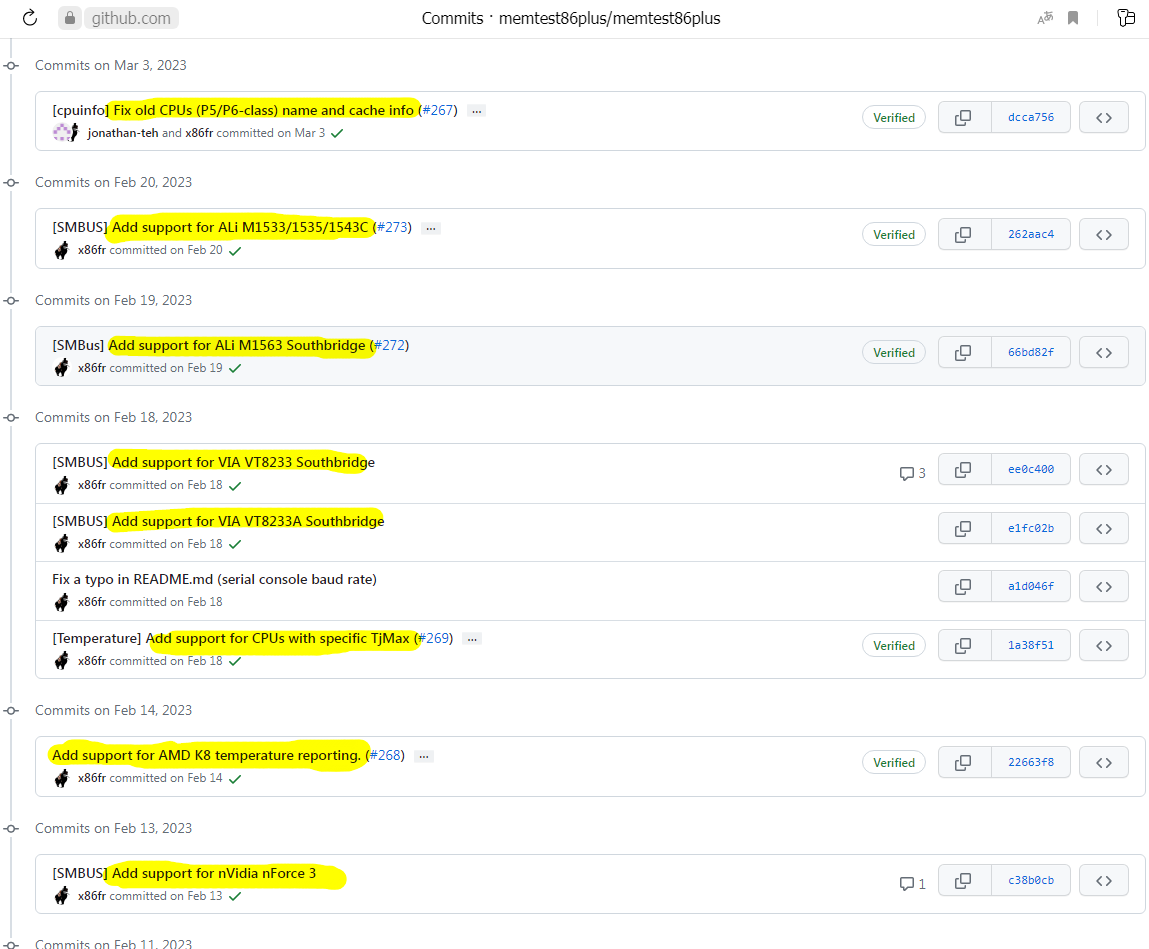Click the lock icon beside github.com

(x=70, y=18)
